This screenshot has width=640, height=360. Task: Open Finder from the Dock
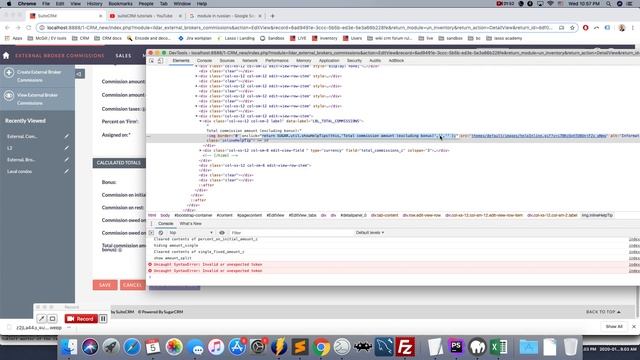tap(69, 347)
